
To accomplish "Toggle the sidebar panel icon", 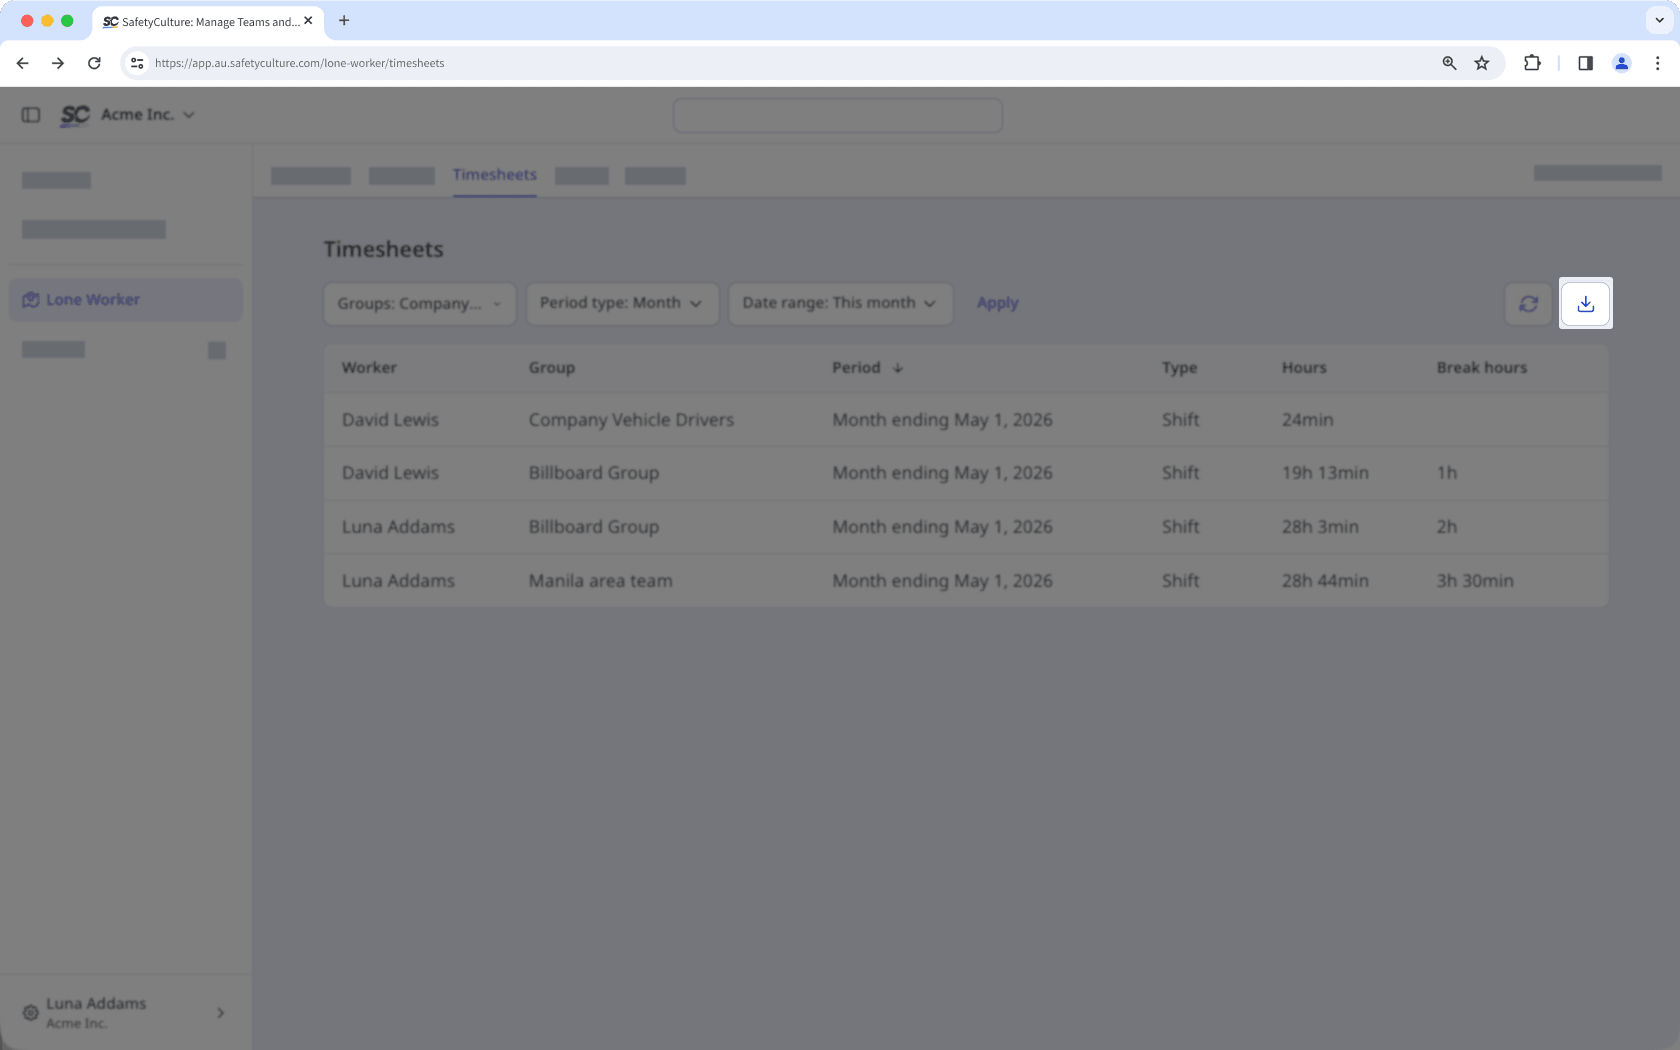I will pos(31,115).
